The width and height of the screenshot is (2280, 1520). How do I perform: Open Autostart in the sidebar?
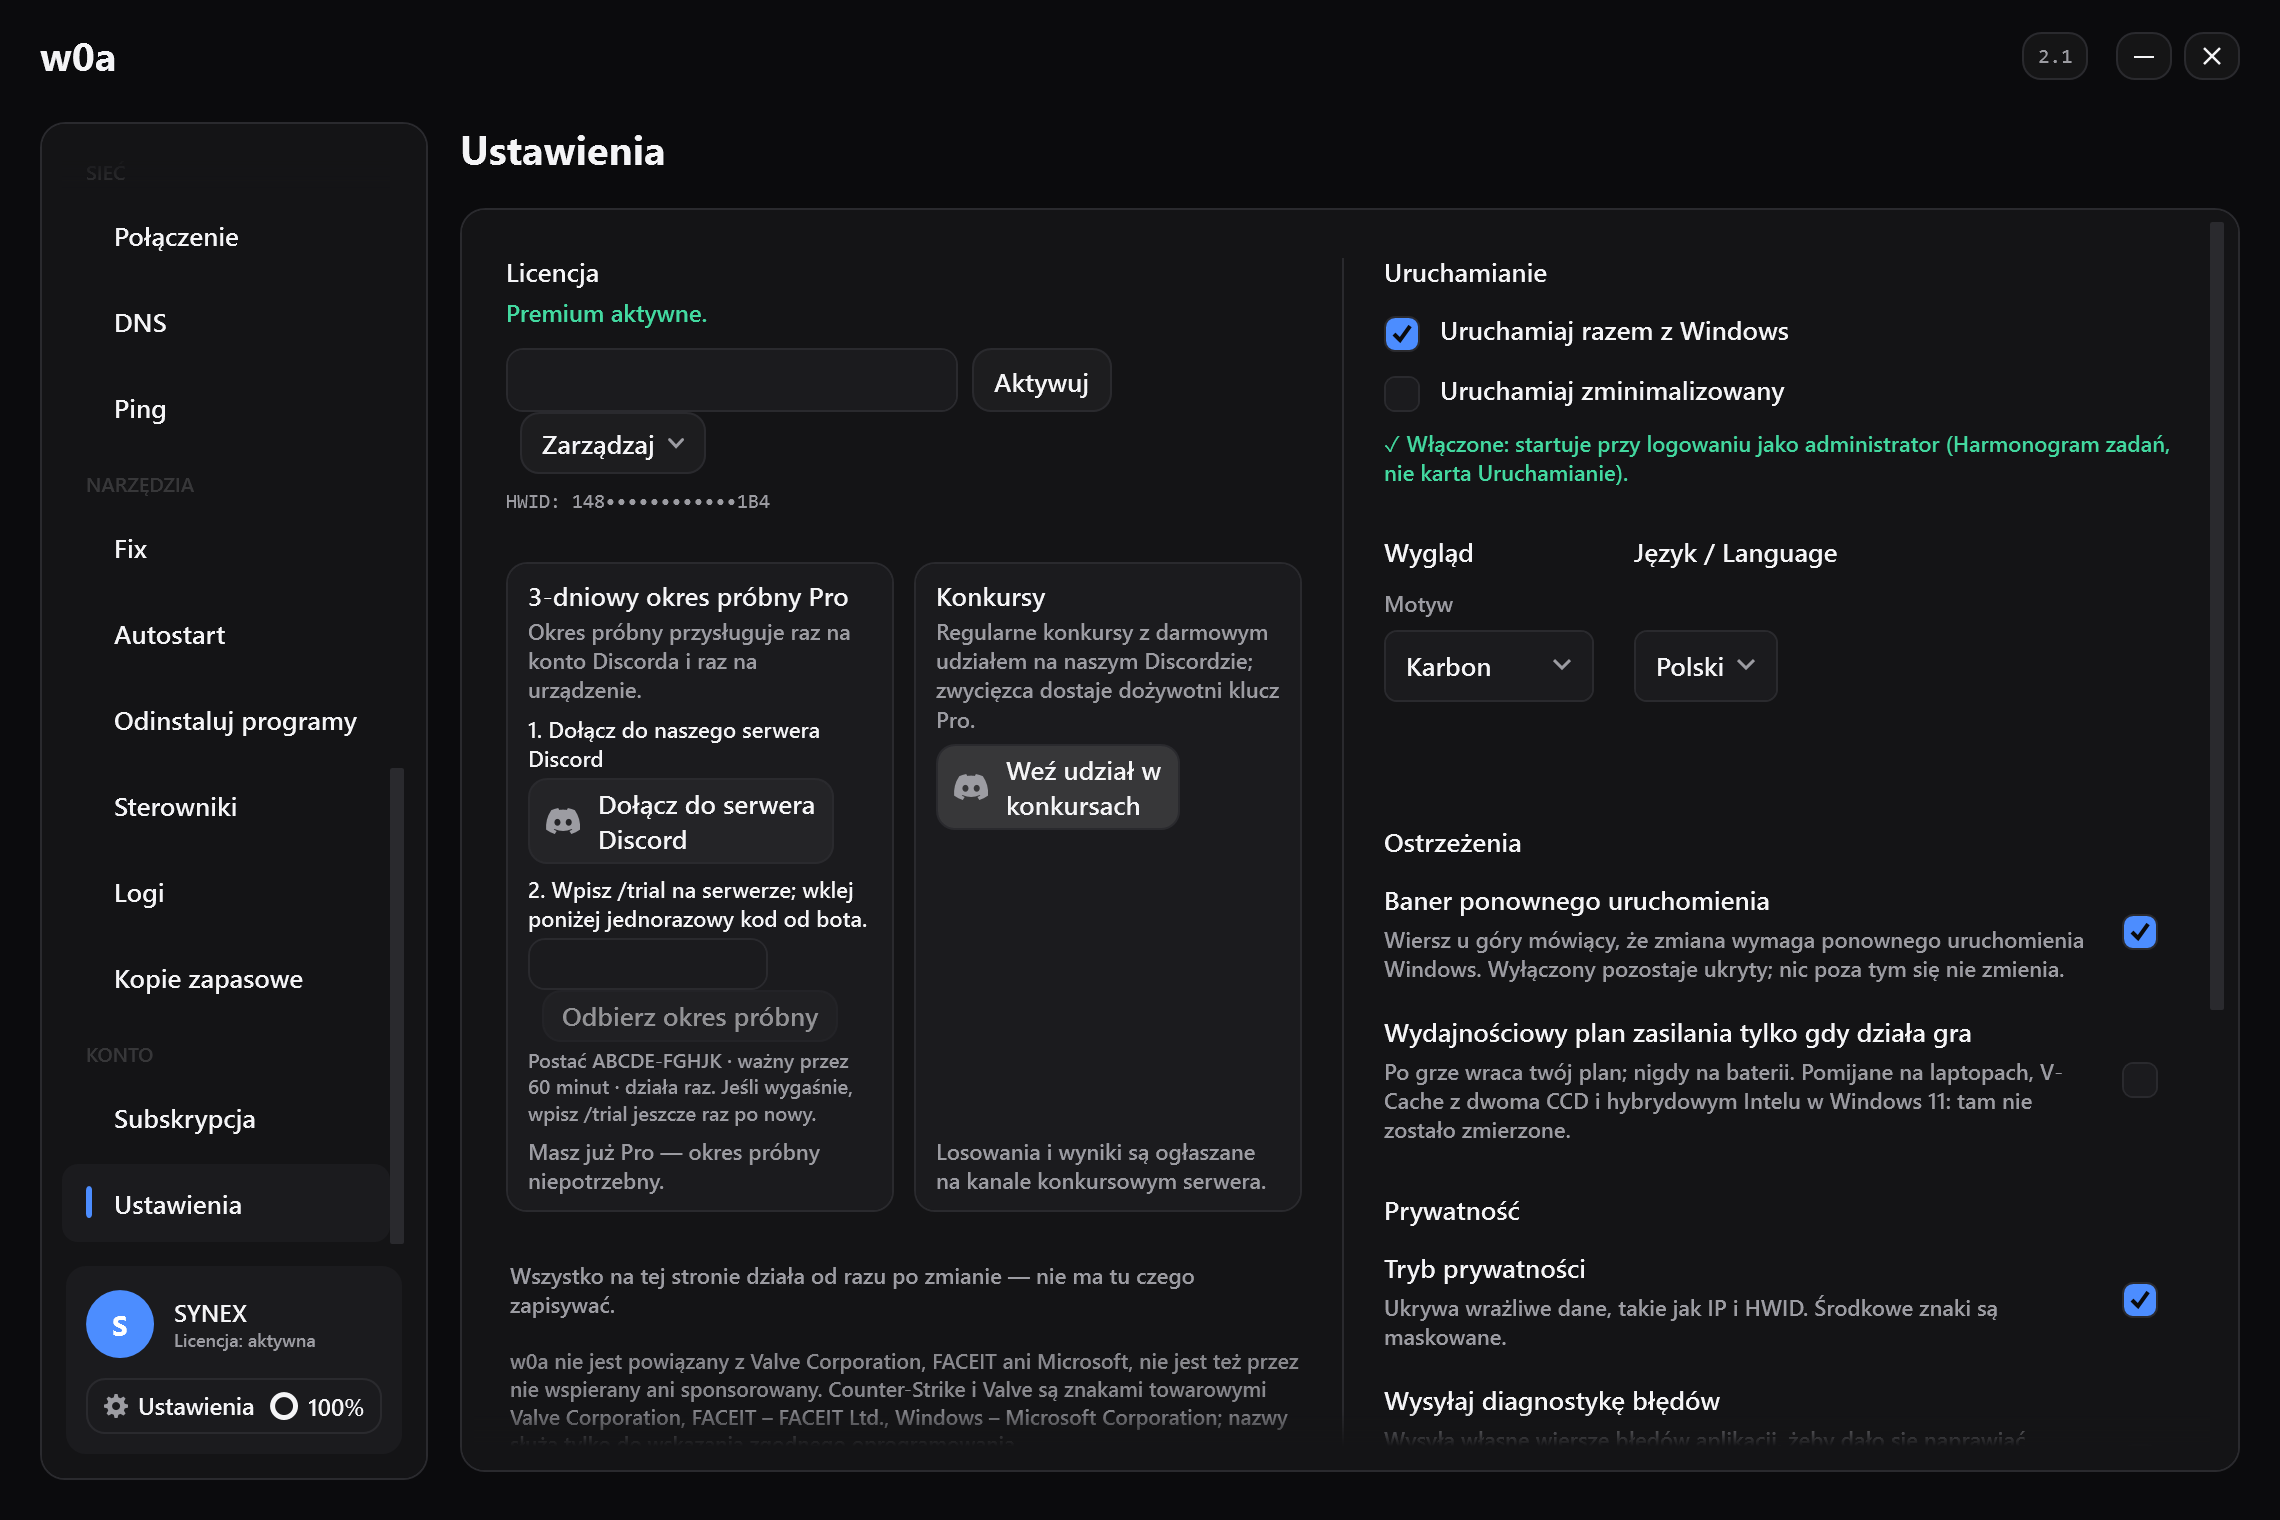click(225, 635)
